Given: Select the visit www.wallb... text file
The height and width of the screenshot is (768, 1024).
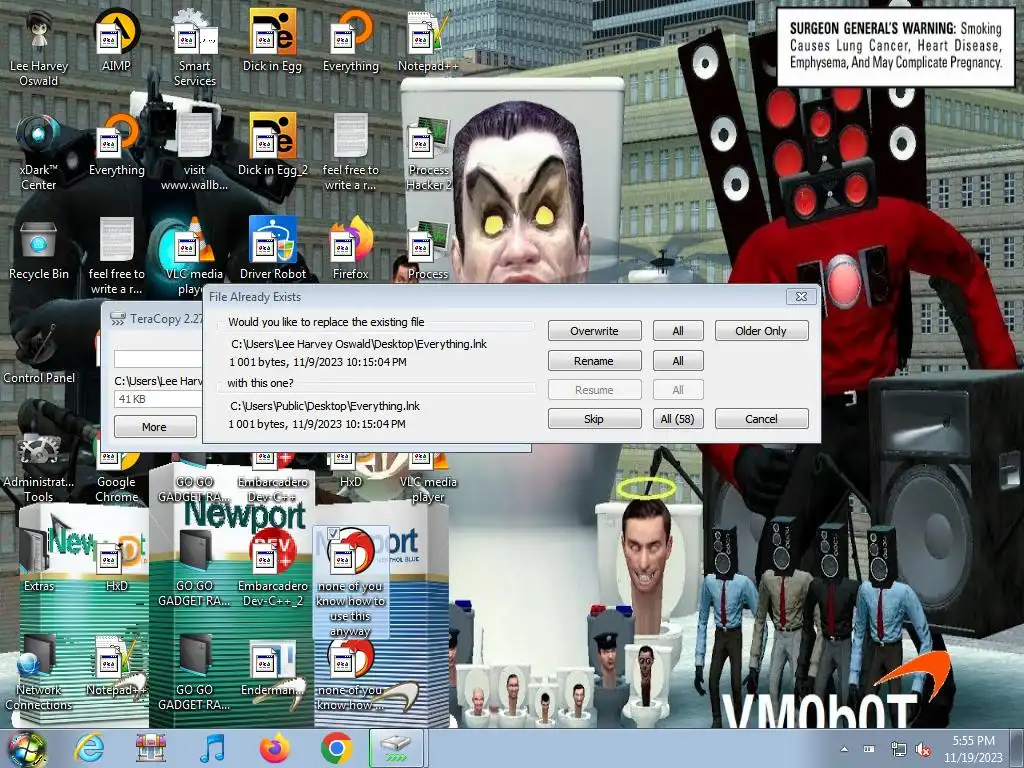Looking at the screenshot, I should tap(195, 153).
